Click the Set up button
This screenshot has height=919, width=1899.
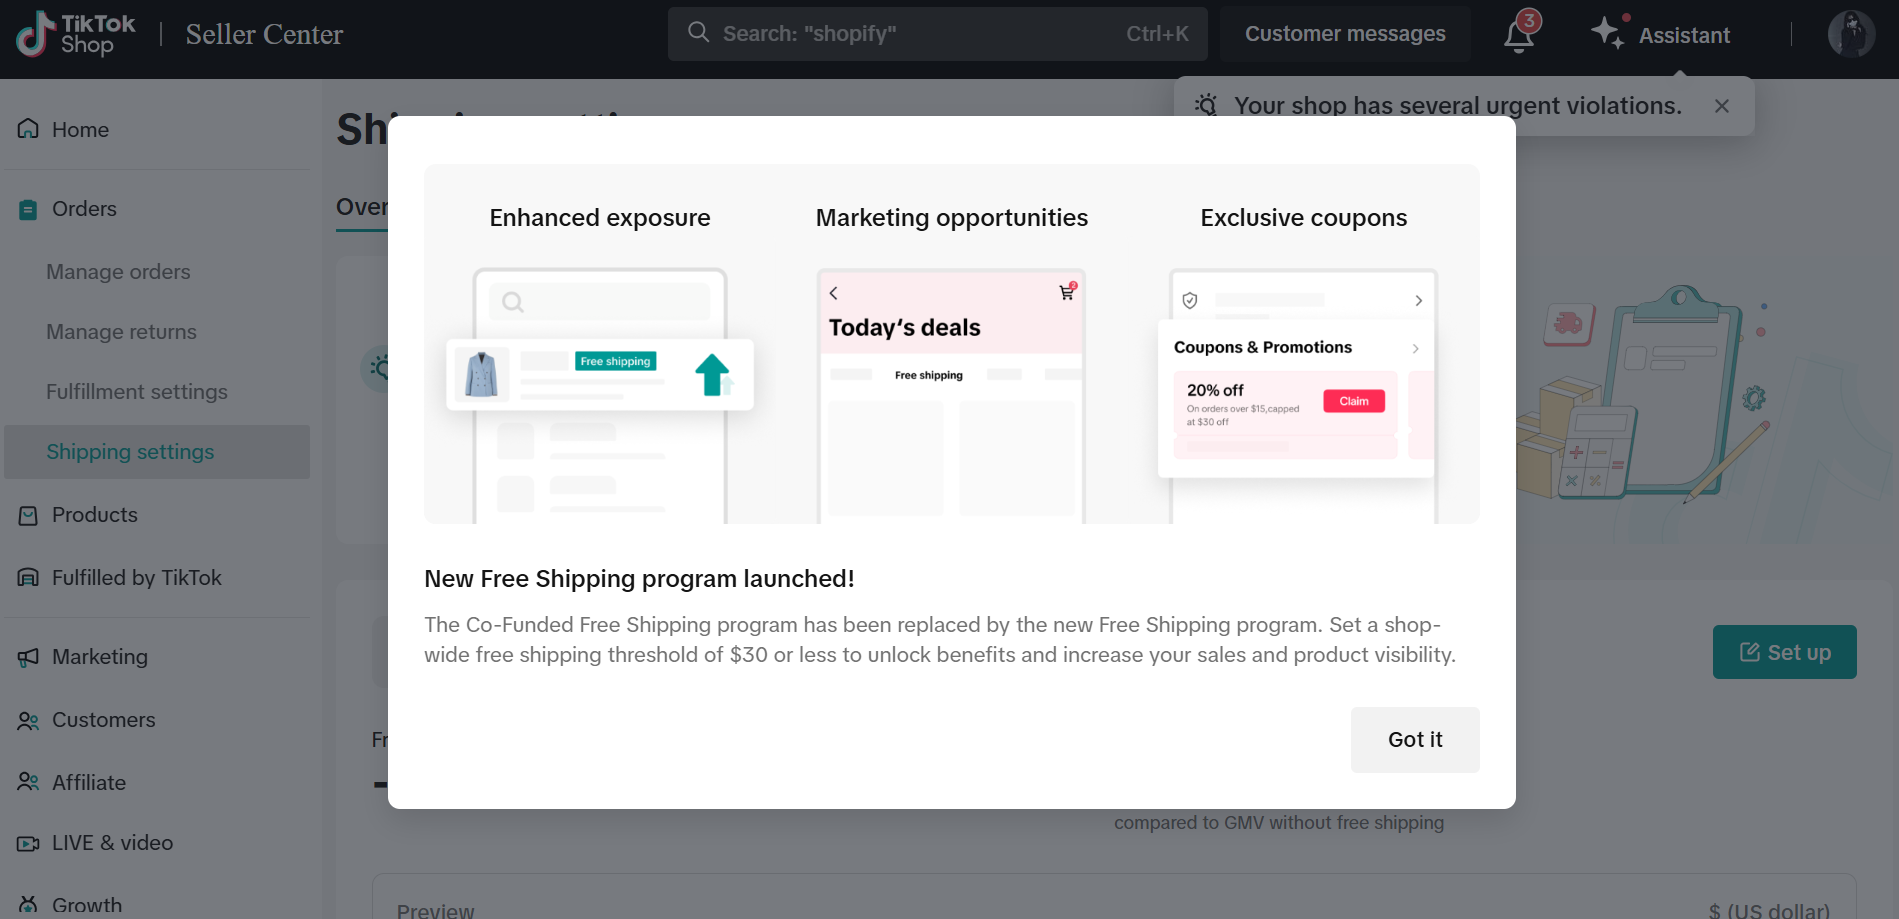coord(1784,652)
